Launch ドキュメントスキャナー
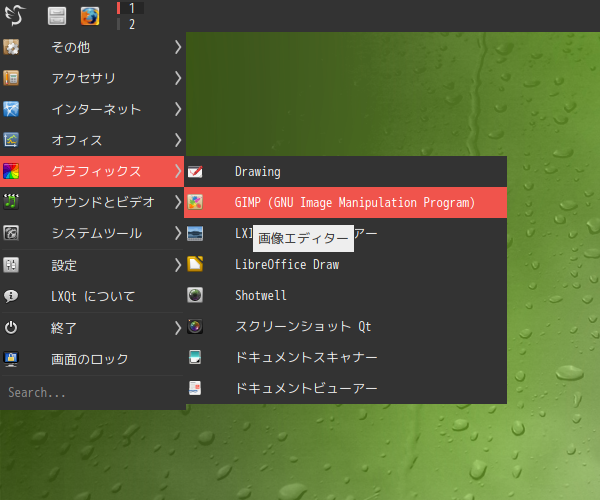 pos(346,357)
